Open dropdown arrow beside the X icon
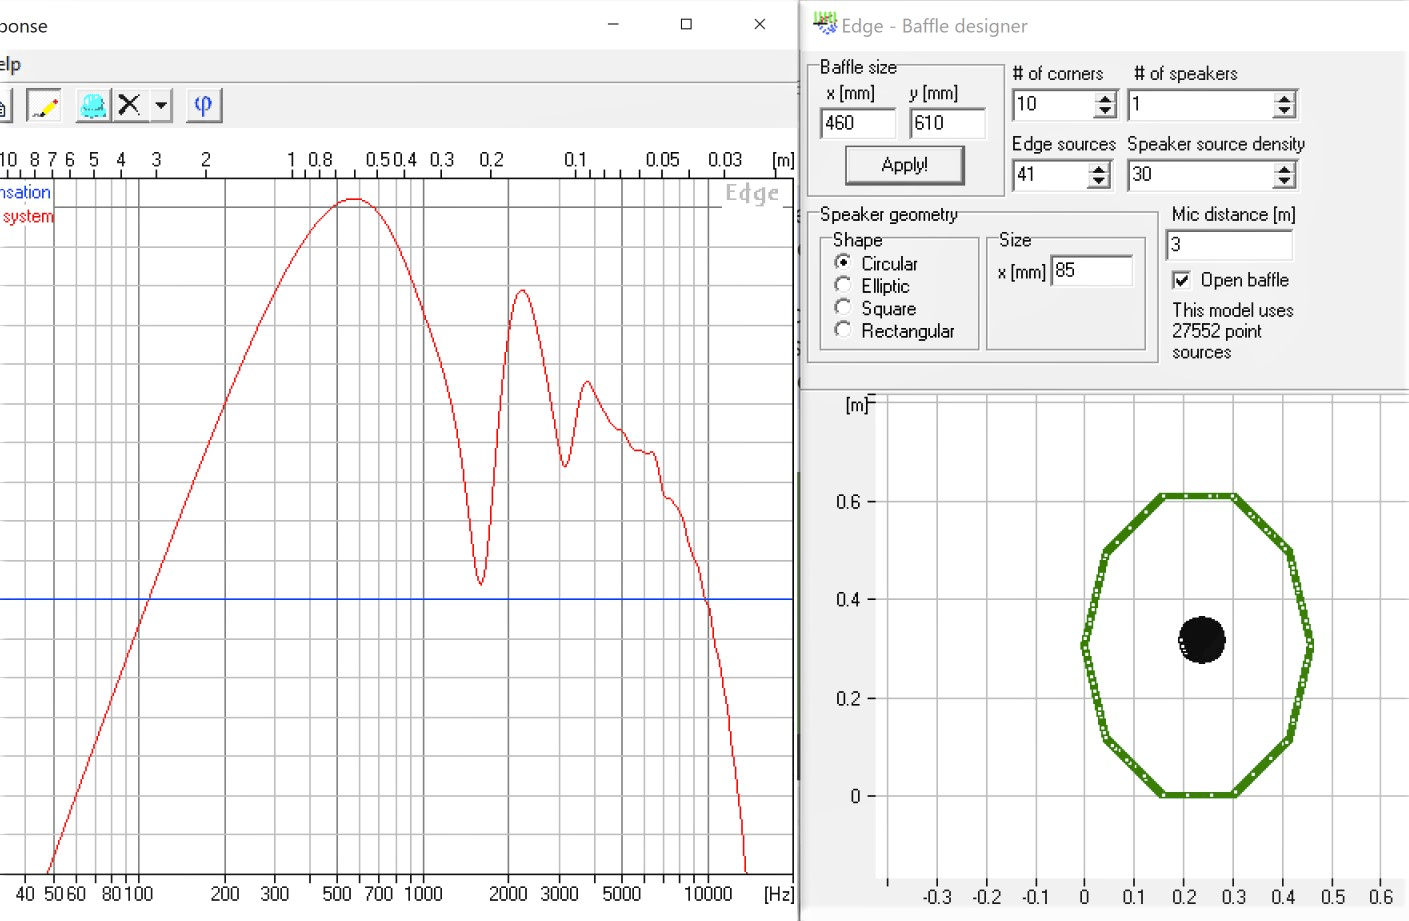 click(161, 105)
